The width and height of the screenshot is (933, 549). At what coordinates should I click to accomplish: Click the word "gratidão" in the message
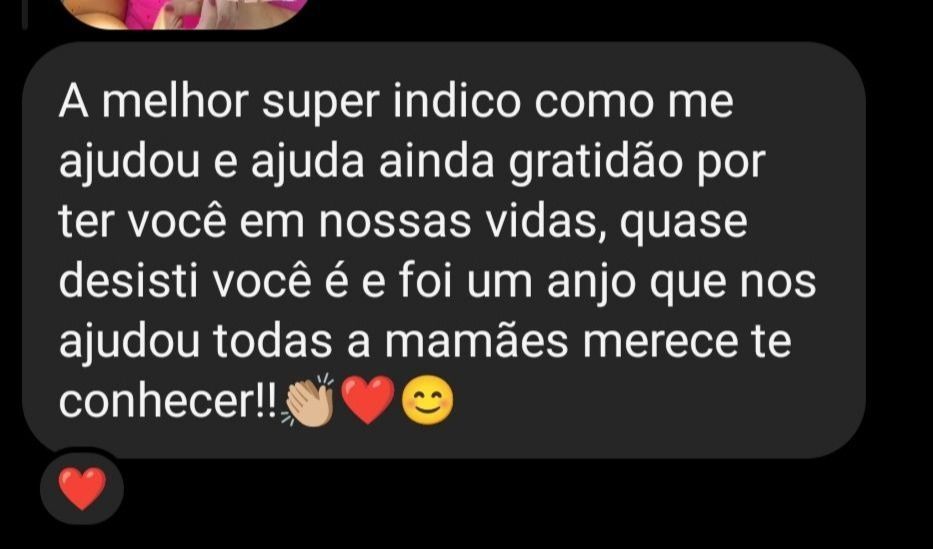coord(596,163)
